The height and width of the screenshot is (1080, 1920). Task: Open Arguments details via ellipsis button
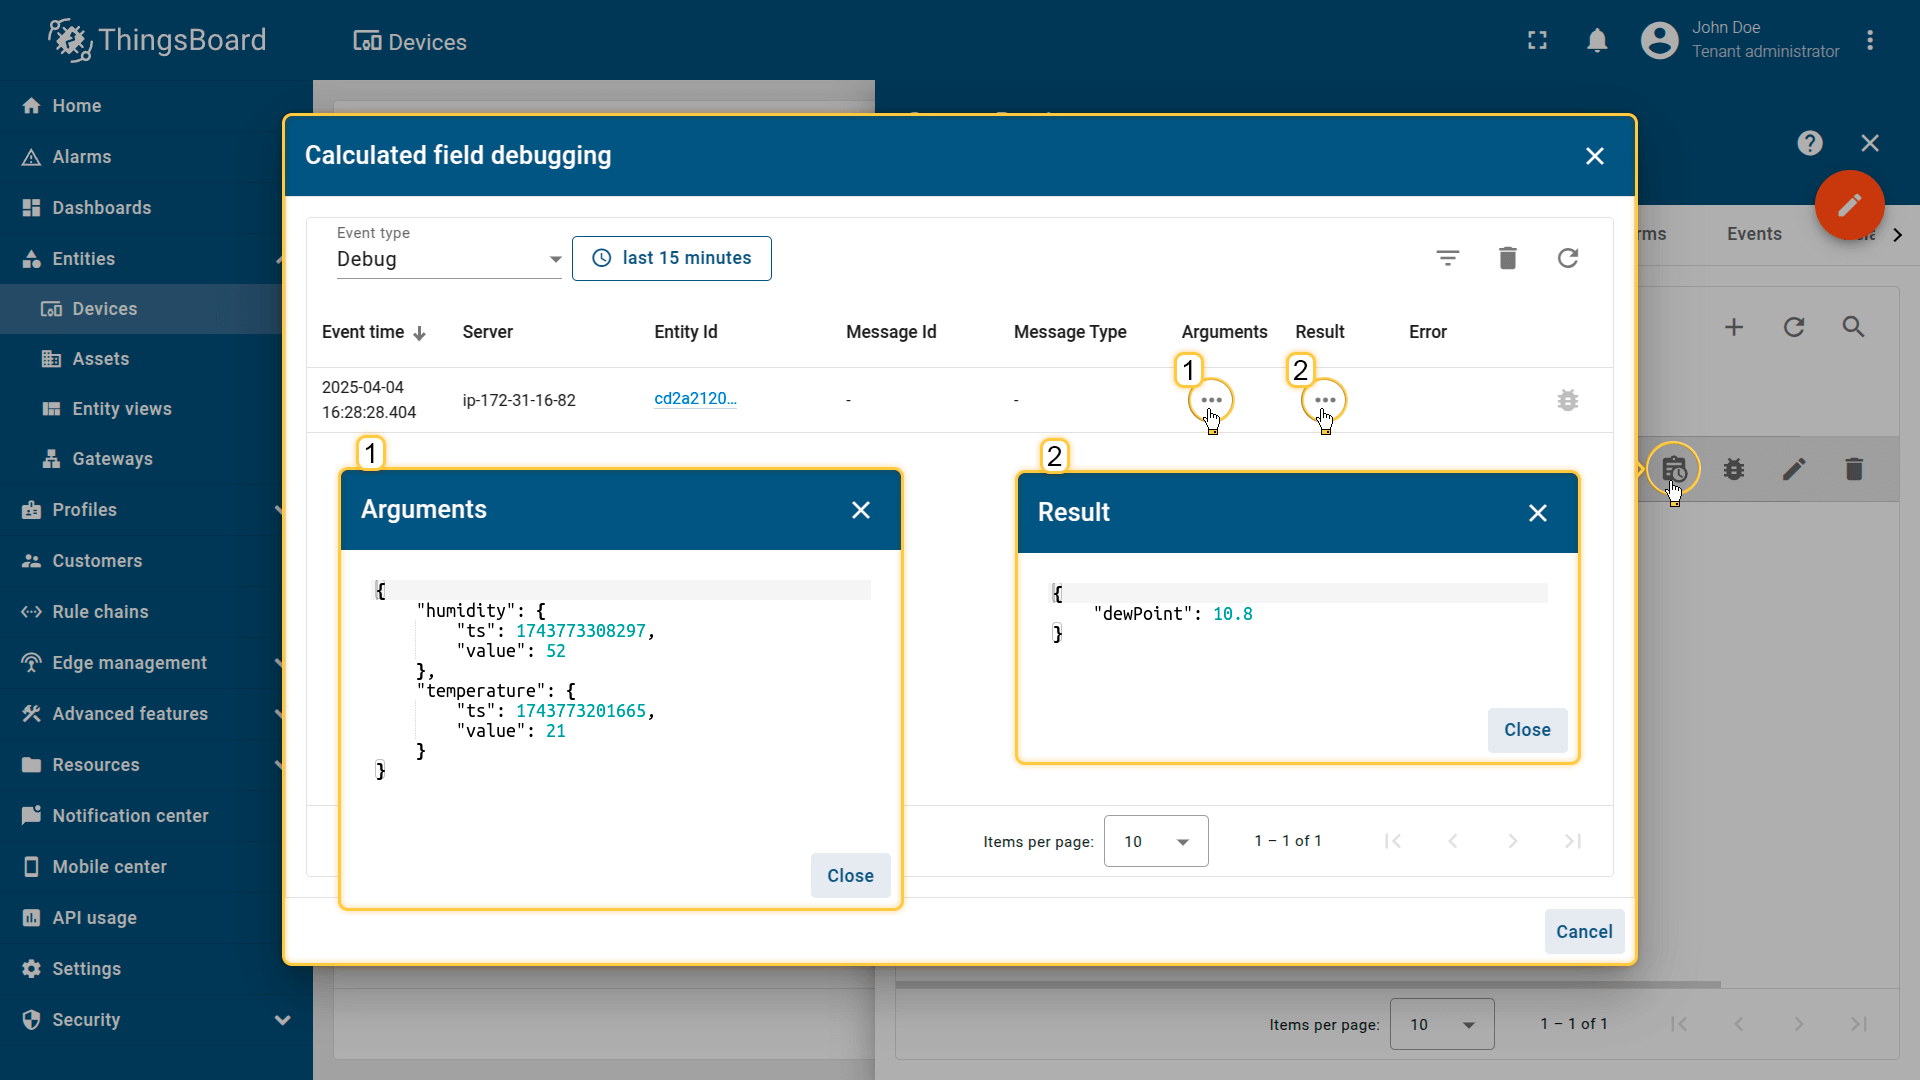point(1211,400)
